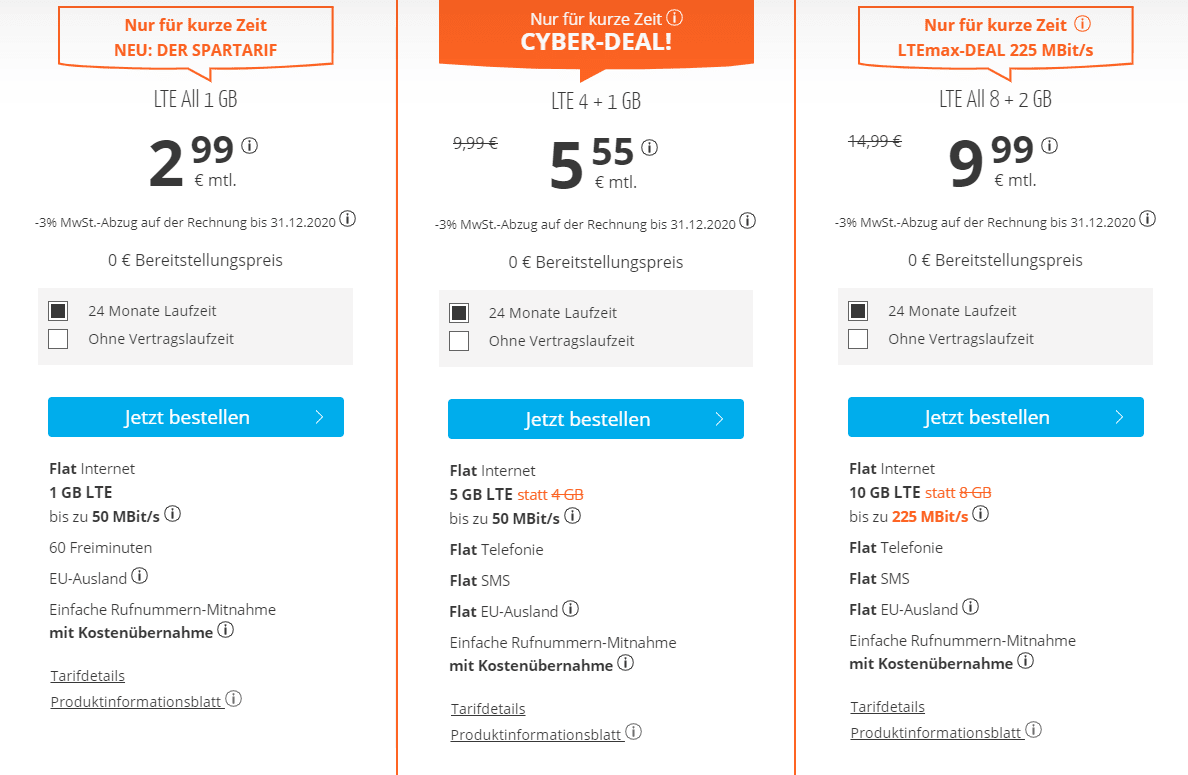Open info icon beside 5,55 € price
The width and height of the screenshot is (1188, 775).
tap(649, 148)
